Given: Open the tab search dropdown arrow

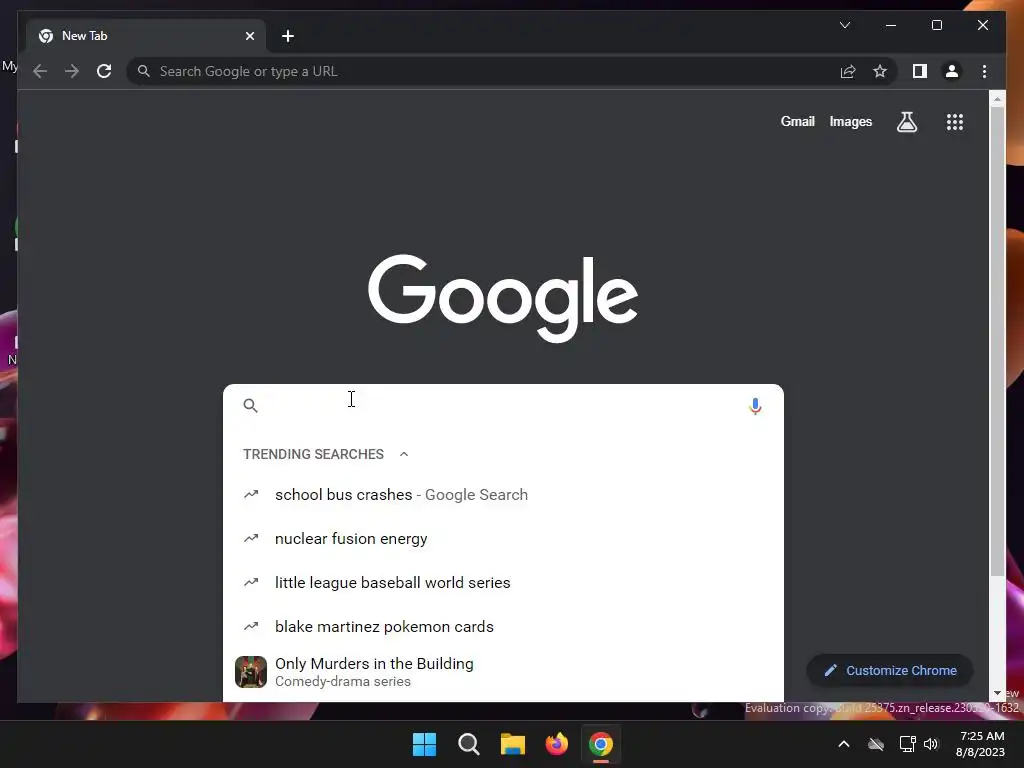Looking at the screenshot, I should click(x=844, y=25).
